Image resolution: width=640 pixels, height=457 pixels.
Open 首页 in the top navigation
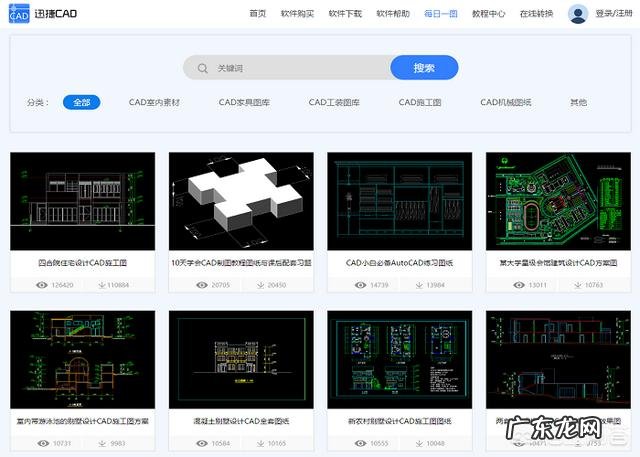click(x=258, y=13)
